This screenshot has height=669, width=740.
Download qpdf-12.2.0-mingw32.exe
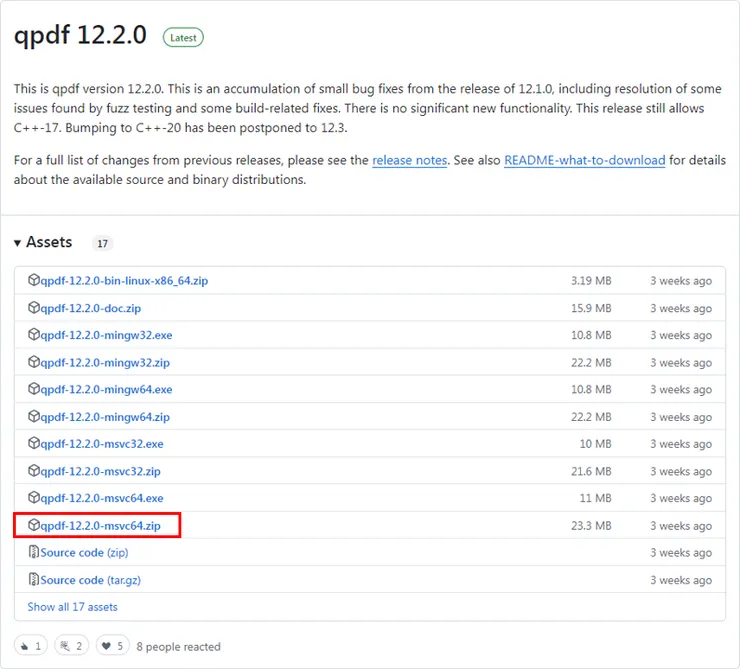106,335
